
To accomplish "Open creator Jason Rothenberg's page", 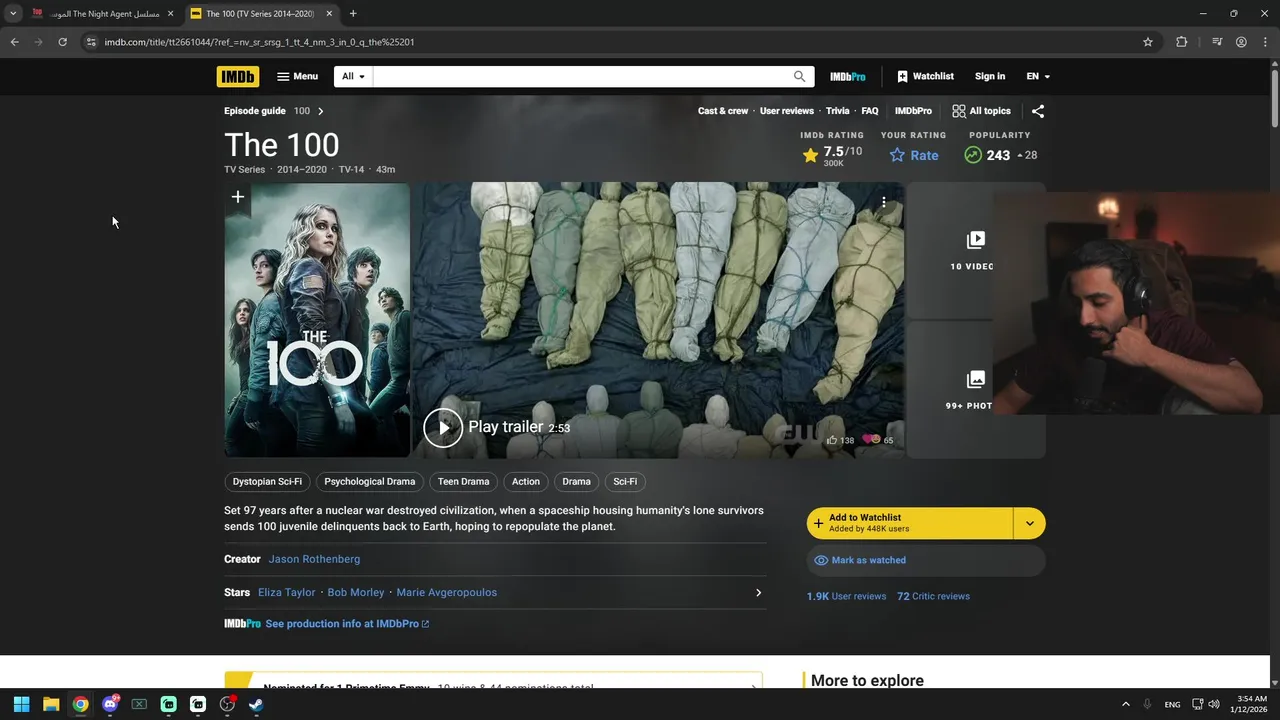I will pyautogui.click(x=314, y=559).
